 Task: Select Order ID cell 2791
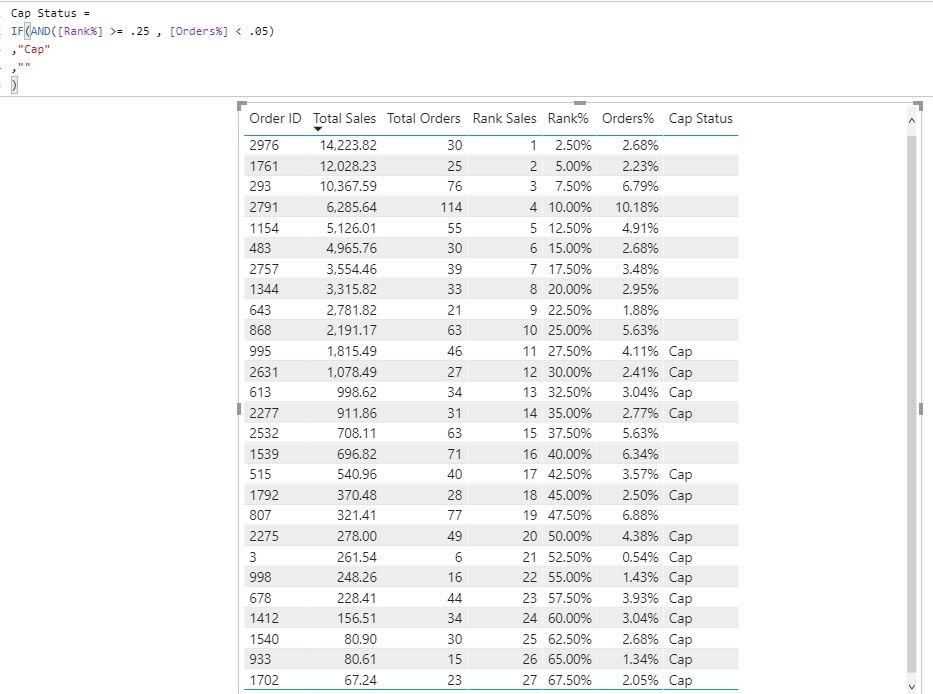tap(264, 207)
